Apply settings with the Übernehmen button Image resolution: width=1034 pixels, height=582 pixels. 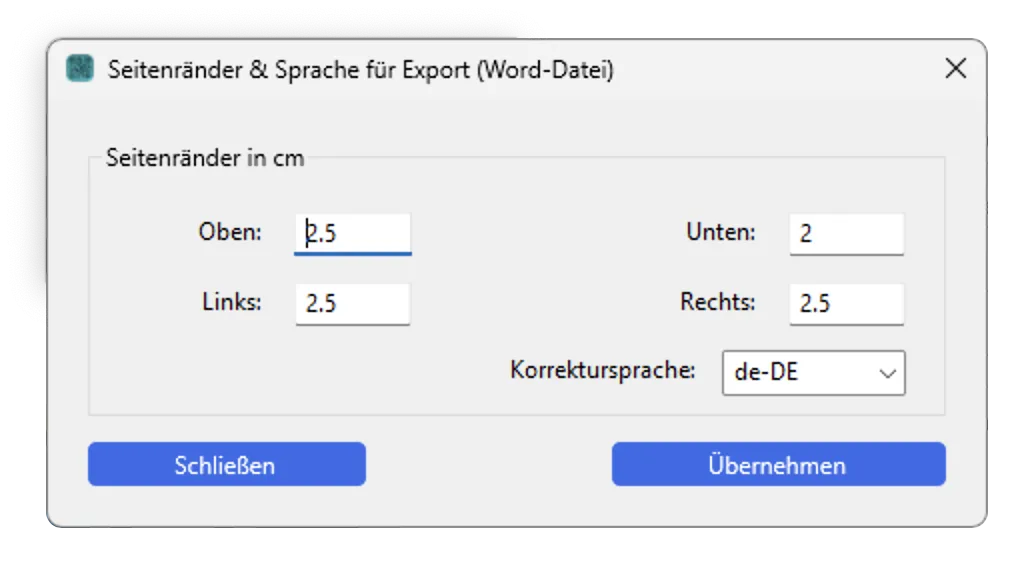coord(779,465)
